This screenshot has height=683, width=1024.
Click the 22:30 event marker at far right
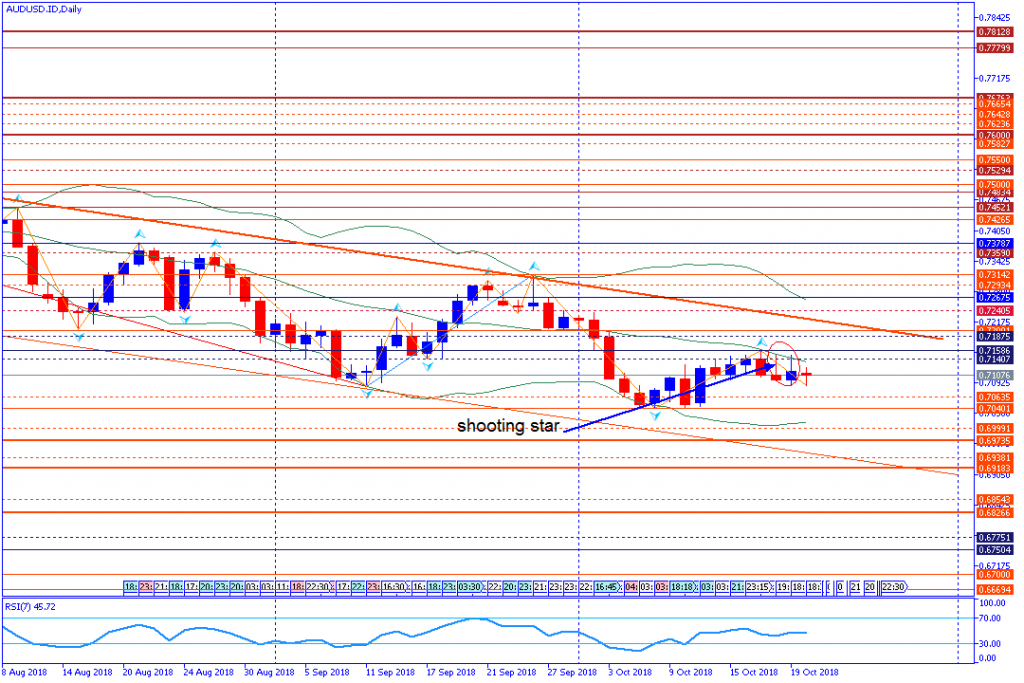[x=894, y=586]
